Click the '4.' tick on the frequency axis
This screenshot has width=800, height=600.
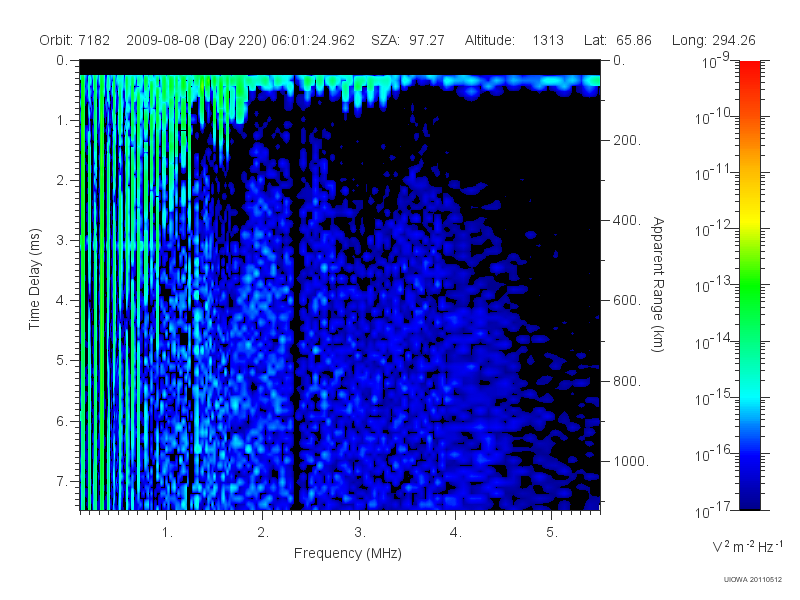click(x=456, y=532)
